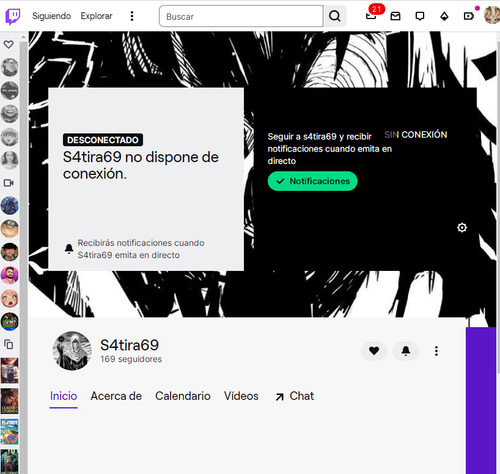Viewport: 500px width, 474px height.
Task: Open the three-dot menu beside Explorar
Action: [x=132, y=16]
